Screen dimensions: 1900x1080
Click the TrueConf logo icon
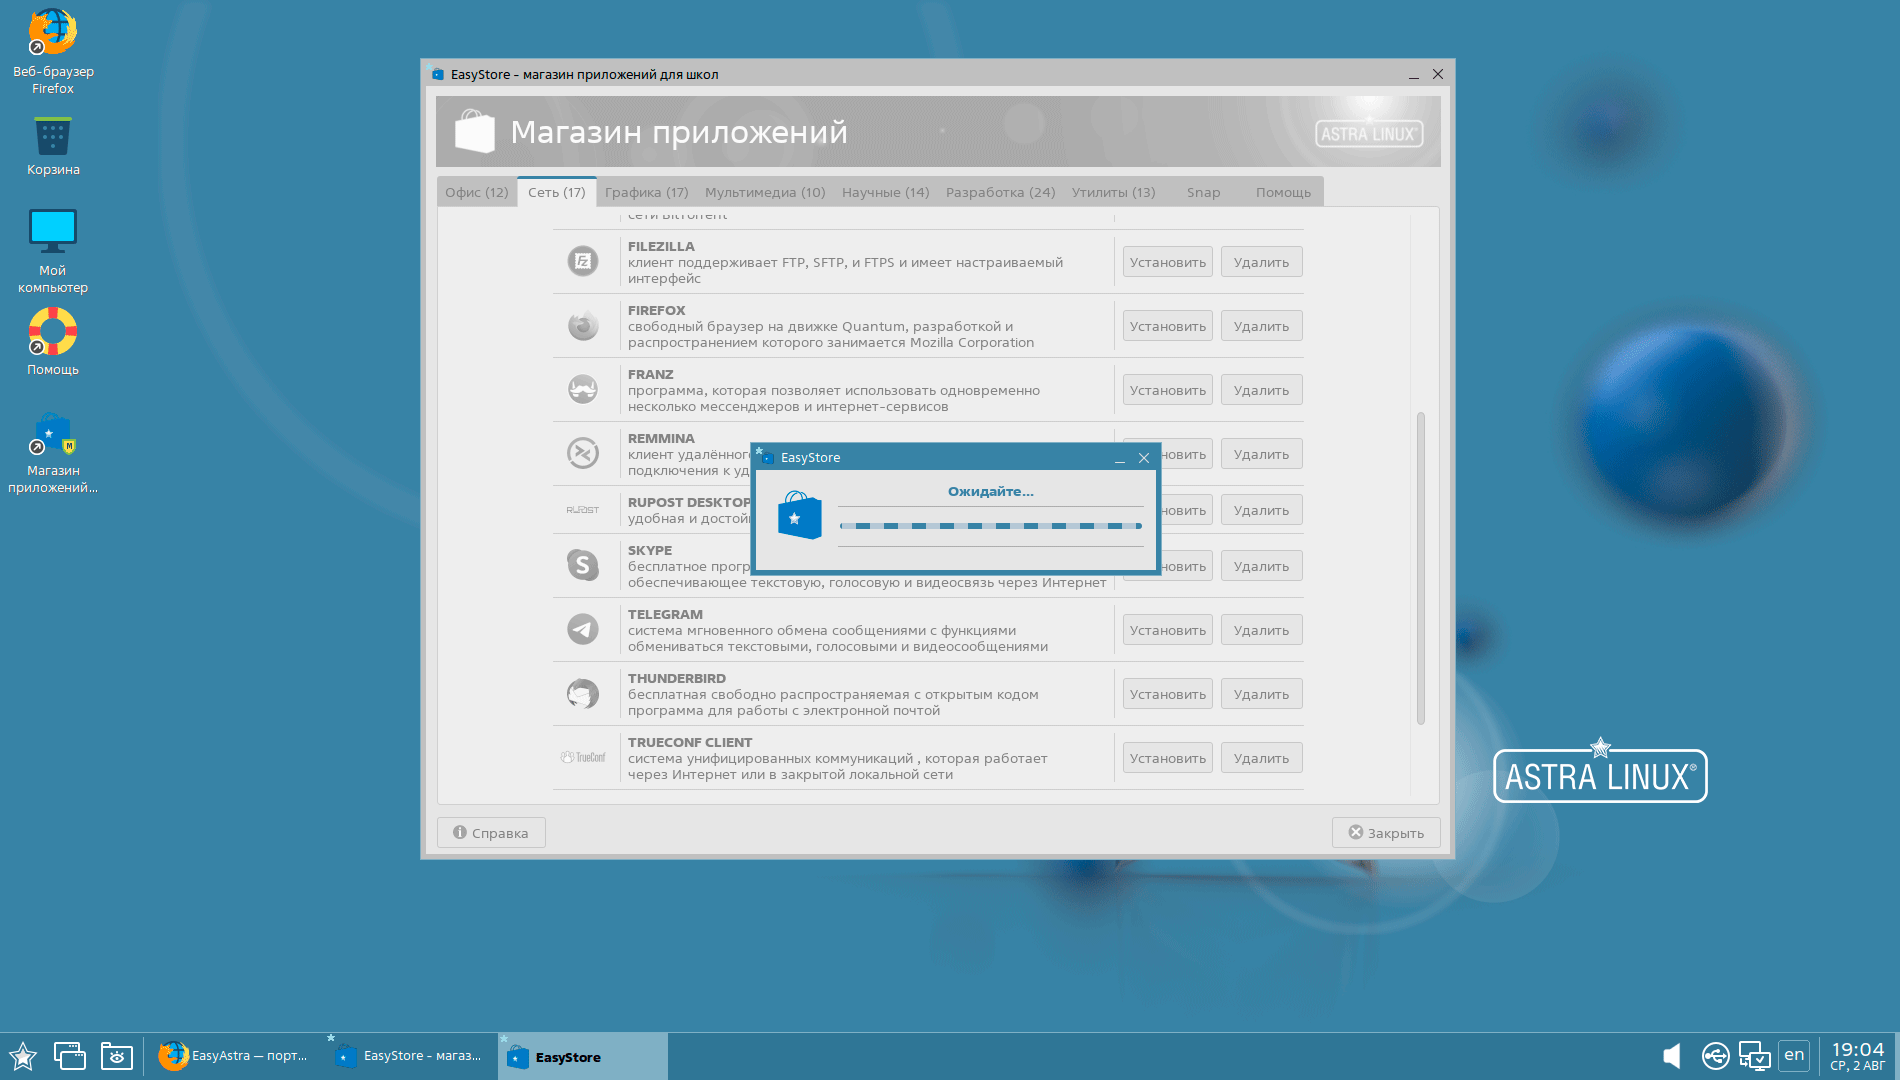point(583,758)
